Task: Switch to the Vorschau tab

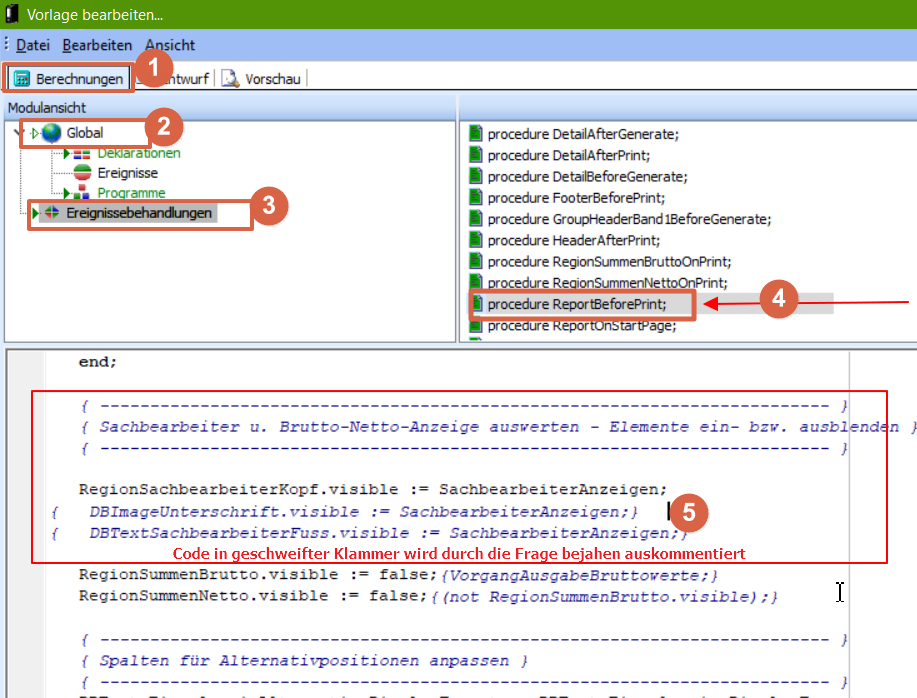Action: (x=262, y=78)
